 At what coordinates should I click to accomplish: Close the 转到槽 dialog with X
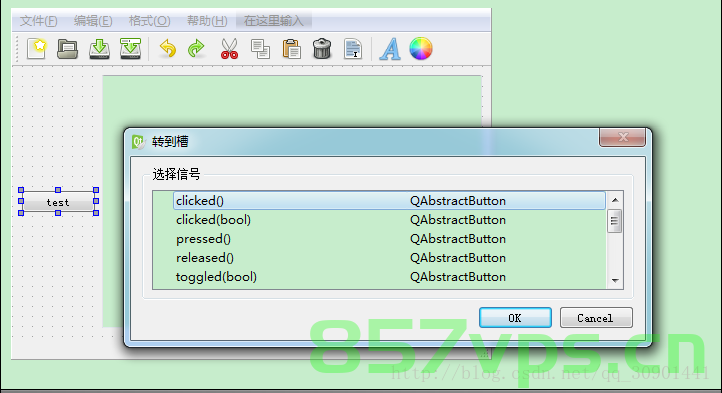623,137
